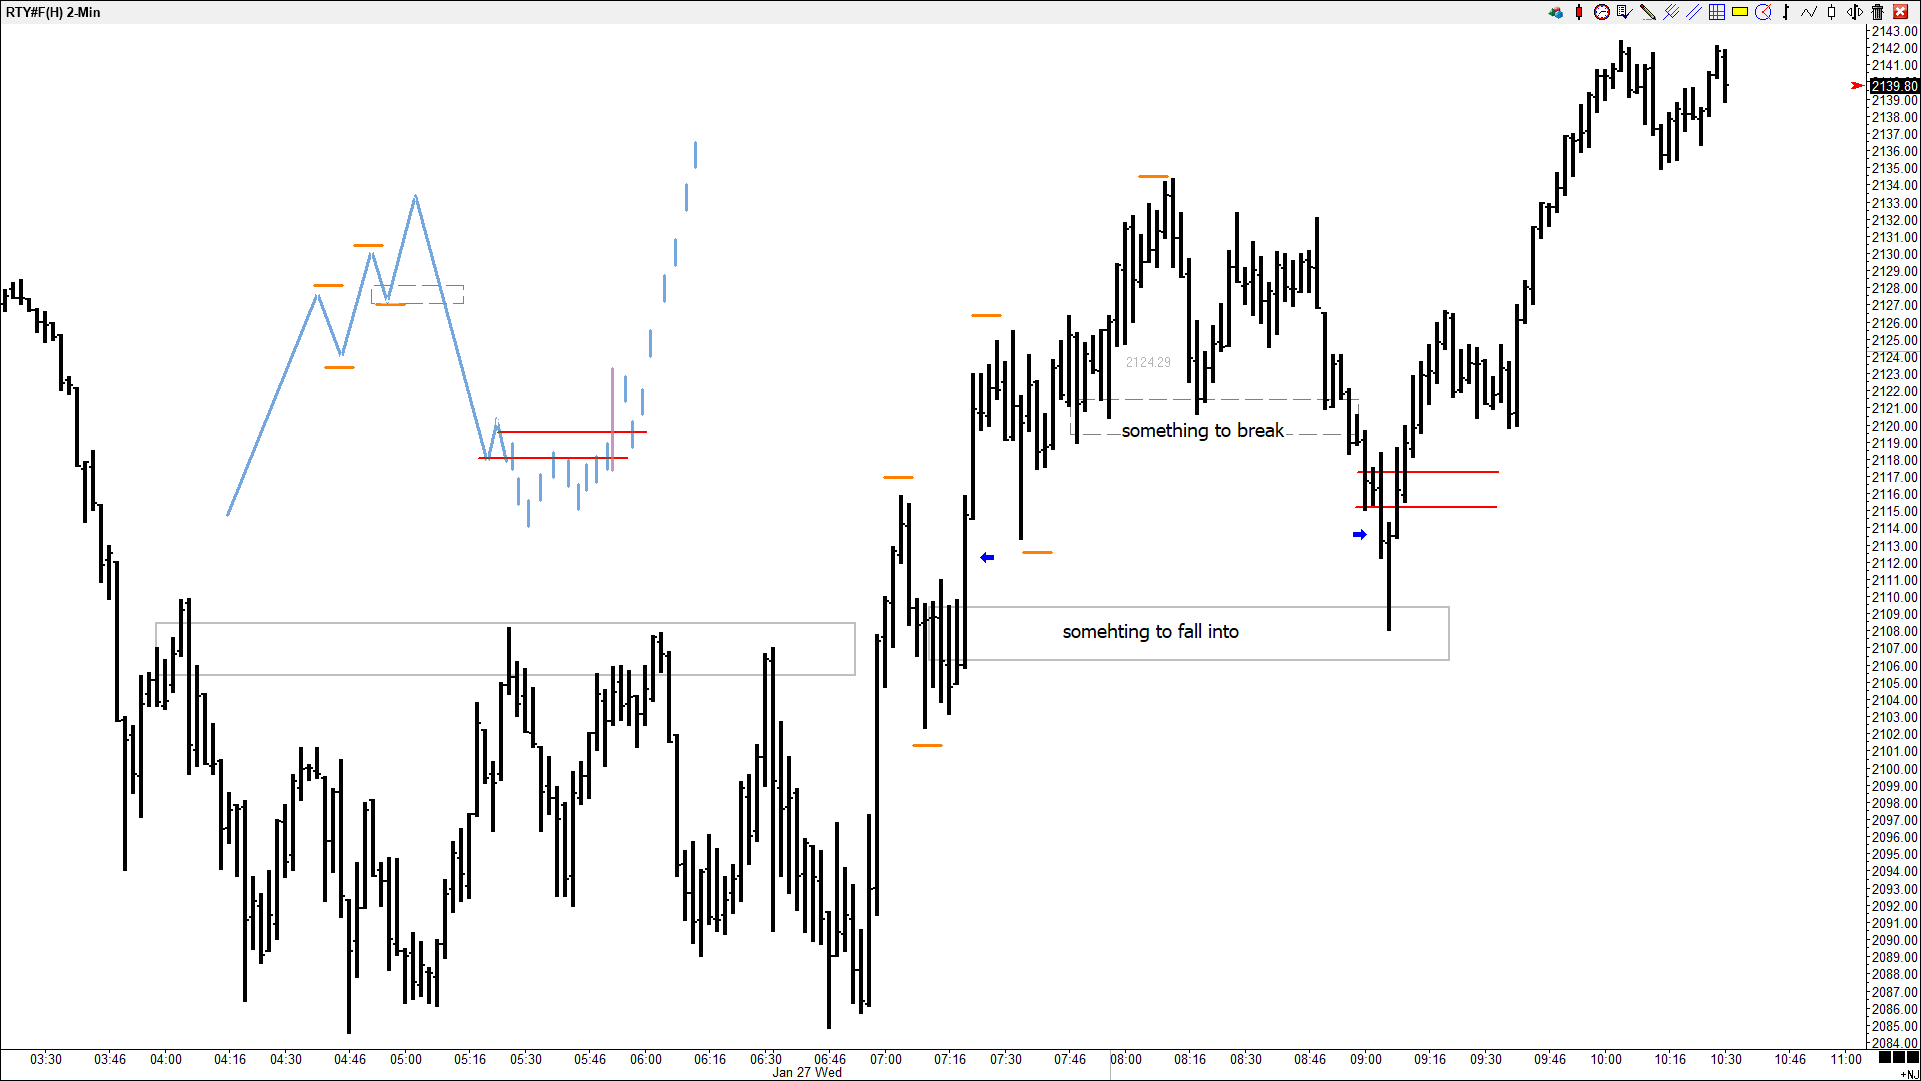This screenshot has width=1921, height=1081.
Task: Switch to line chart type
Action: coord(1809,12)
